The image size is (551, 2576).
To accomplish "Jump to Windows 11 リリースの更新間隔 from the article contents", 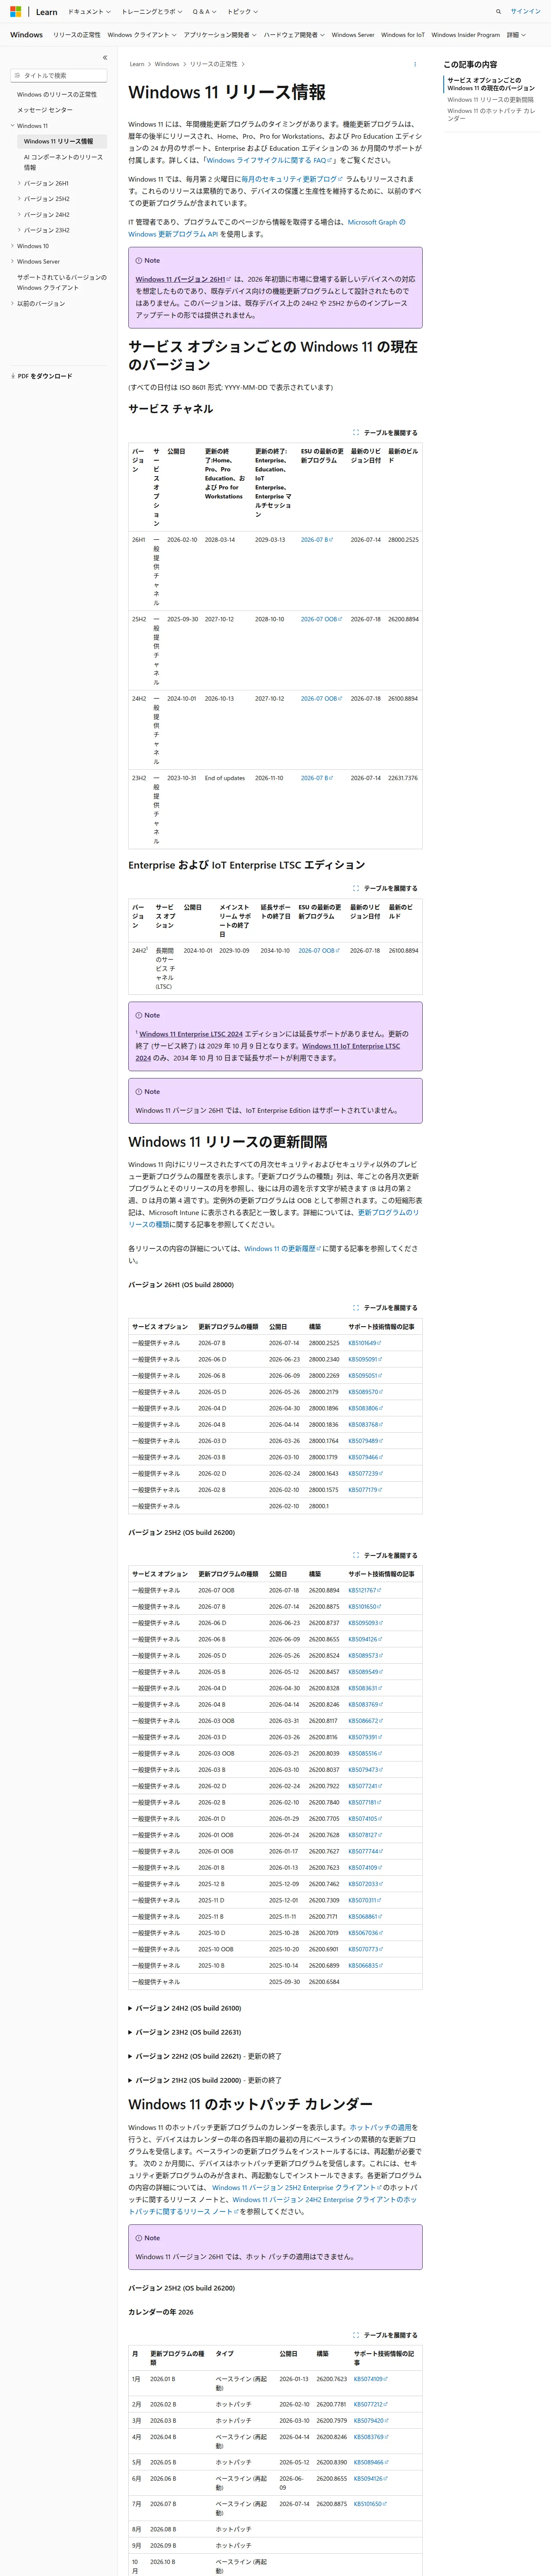I will pos(490,100).
